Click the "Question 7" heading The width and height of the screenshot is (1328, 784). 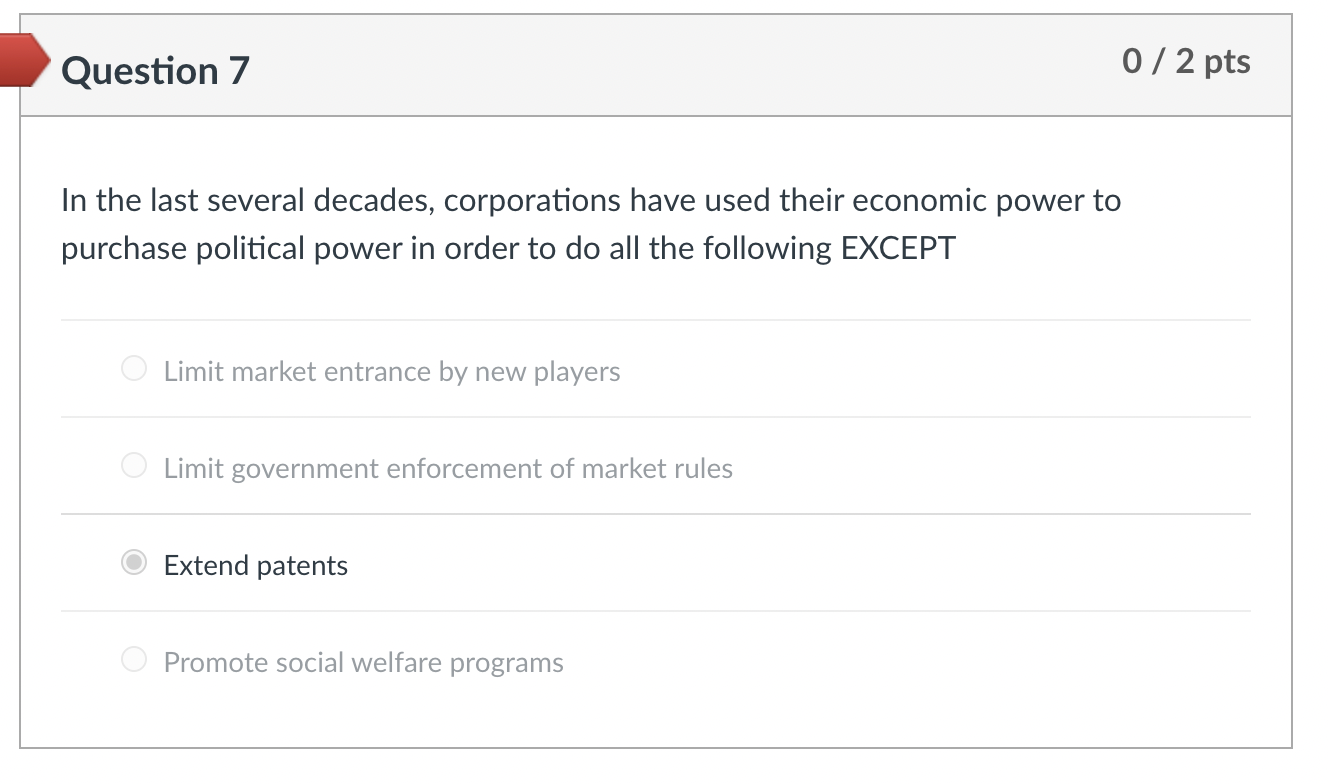[x=155, y=71]
